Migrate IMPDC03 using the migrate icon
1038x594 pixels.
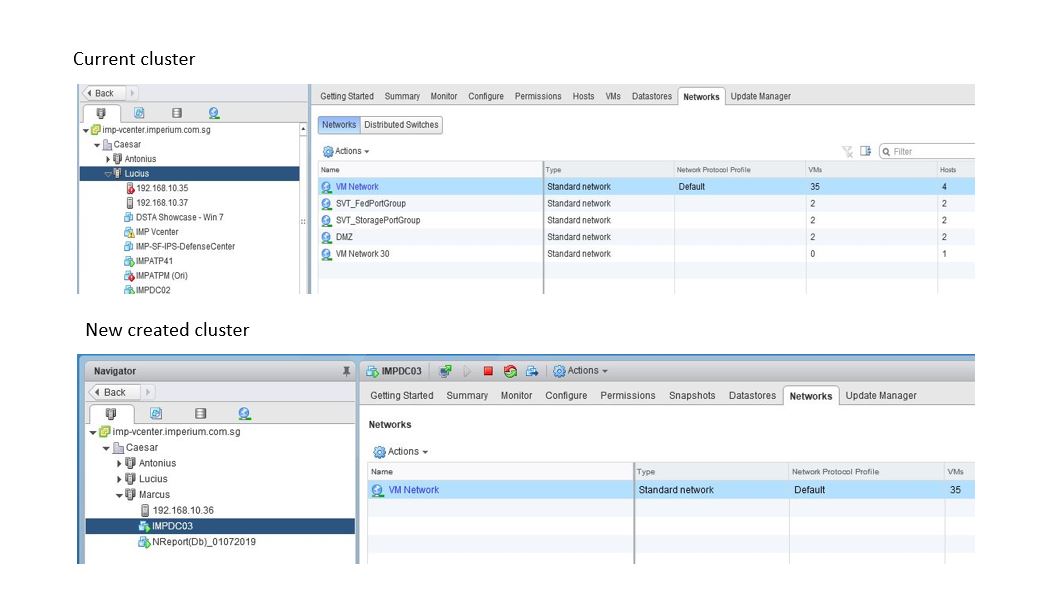pos(532,371)
